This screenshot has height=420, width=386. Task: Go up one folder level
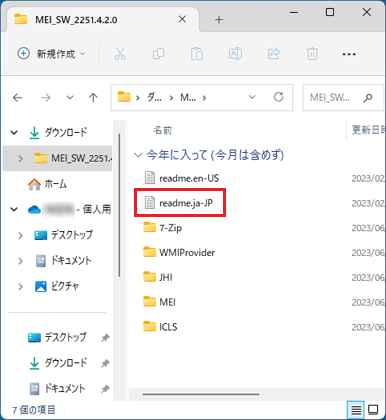pos(93,98)
